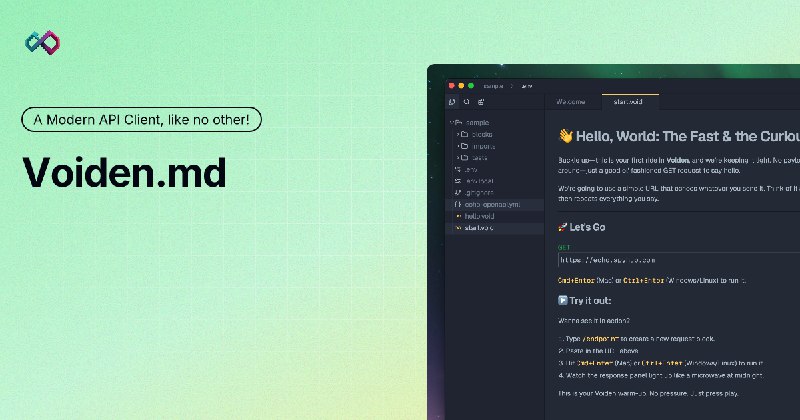Viewport: 800px width, 420px height.
Task: Click the sample breadcrumb in title bar
Action: pyautogui.click(x=493, y=86)
